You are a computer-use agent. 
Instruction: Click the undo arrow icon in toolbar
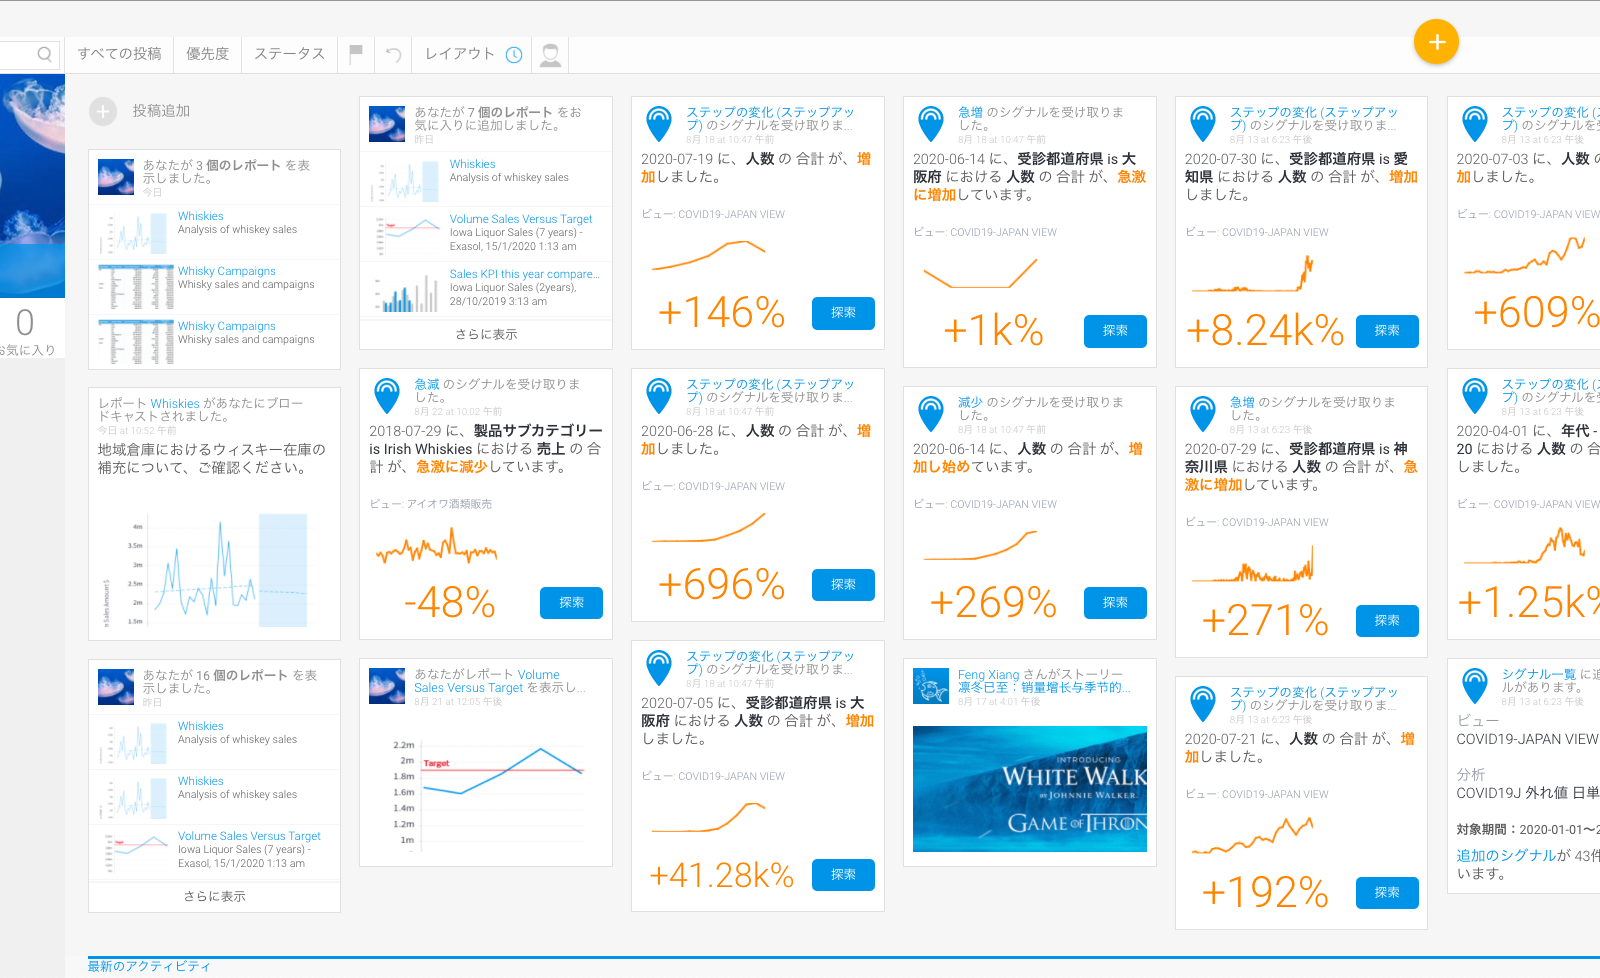tap(394, 55)
